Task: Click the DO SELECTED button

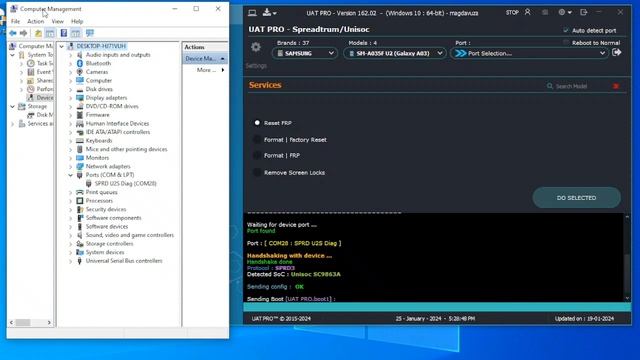Action: point(576,198)
